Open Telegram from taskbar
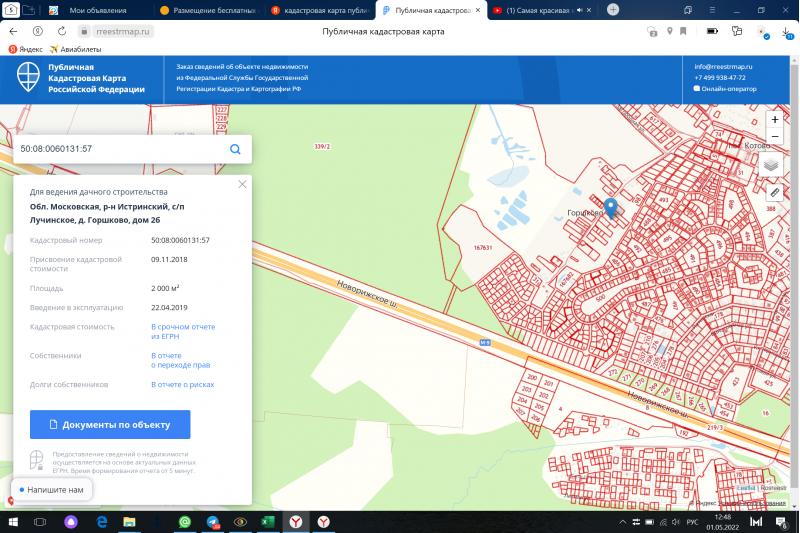 213,522
